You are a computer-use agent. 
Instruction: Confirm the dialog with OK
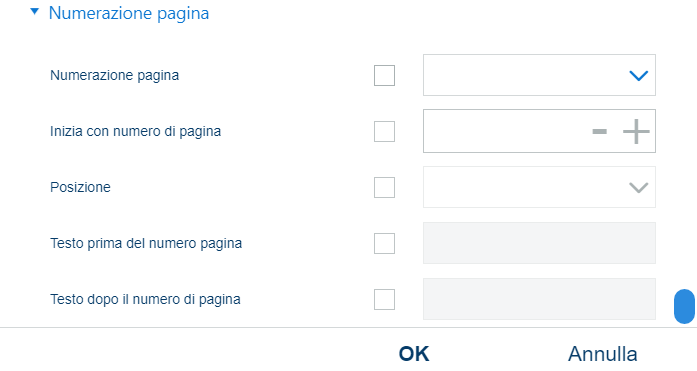coord(414,354)
